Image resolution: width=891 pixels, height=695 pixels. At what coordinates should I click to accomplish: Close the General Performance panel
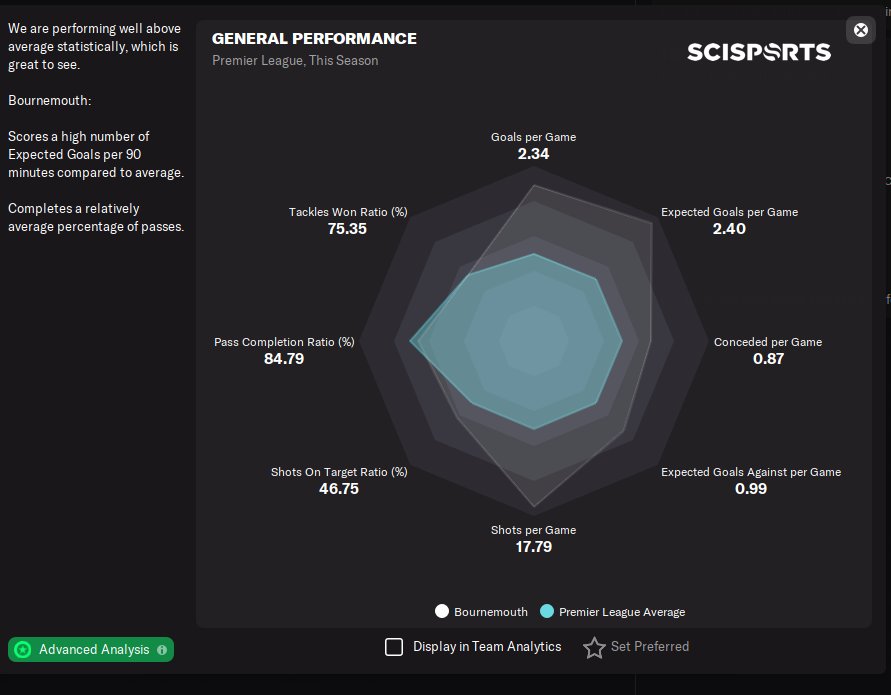(x=860, y=30)
